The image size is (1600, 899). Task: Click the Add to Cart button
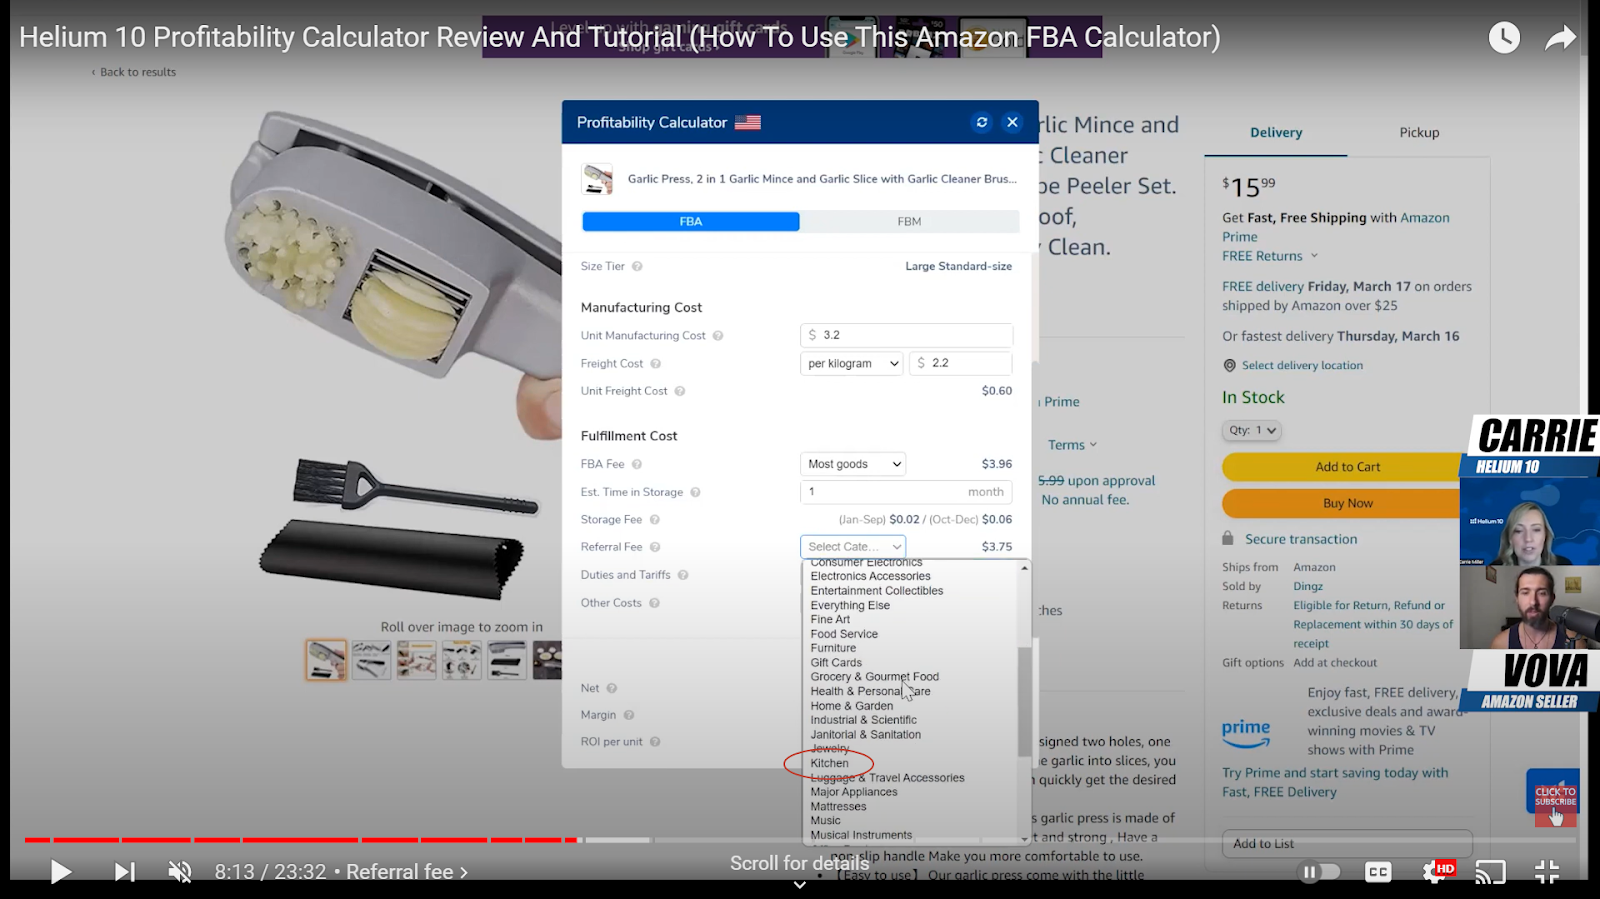click(x=1347, y=467)
